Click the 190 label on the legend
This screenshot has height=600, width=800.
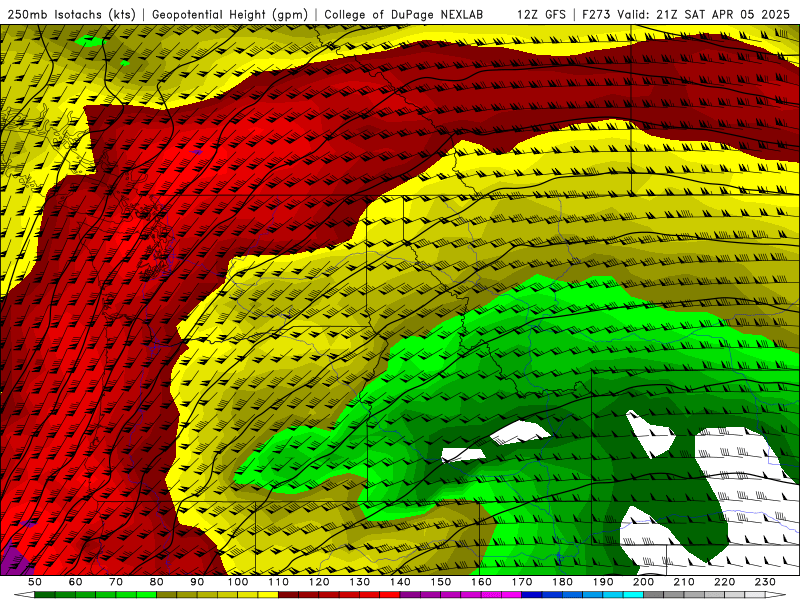[603, 582]
